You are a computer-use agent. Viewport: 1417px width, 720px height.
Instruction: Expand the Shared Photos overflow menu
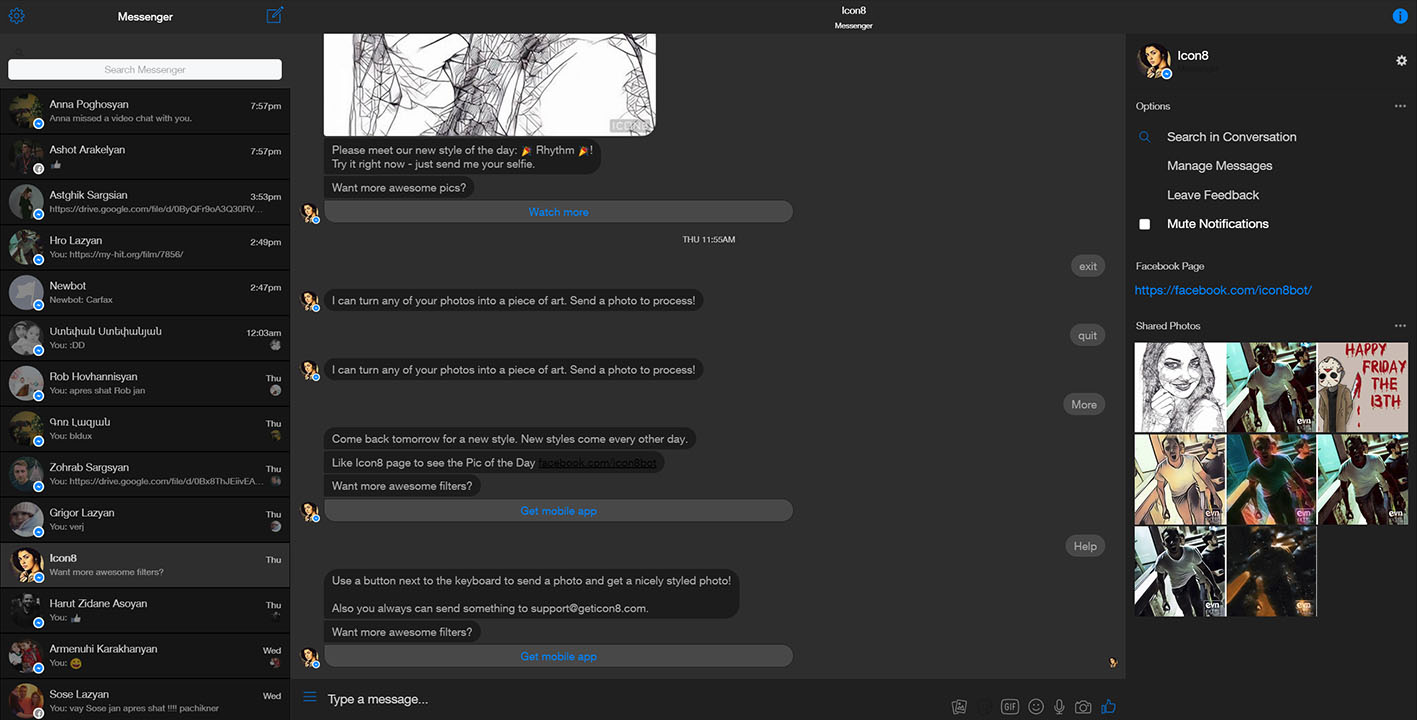(1400, 325)
